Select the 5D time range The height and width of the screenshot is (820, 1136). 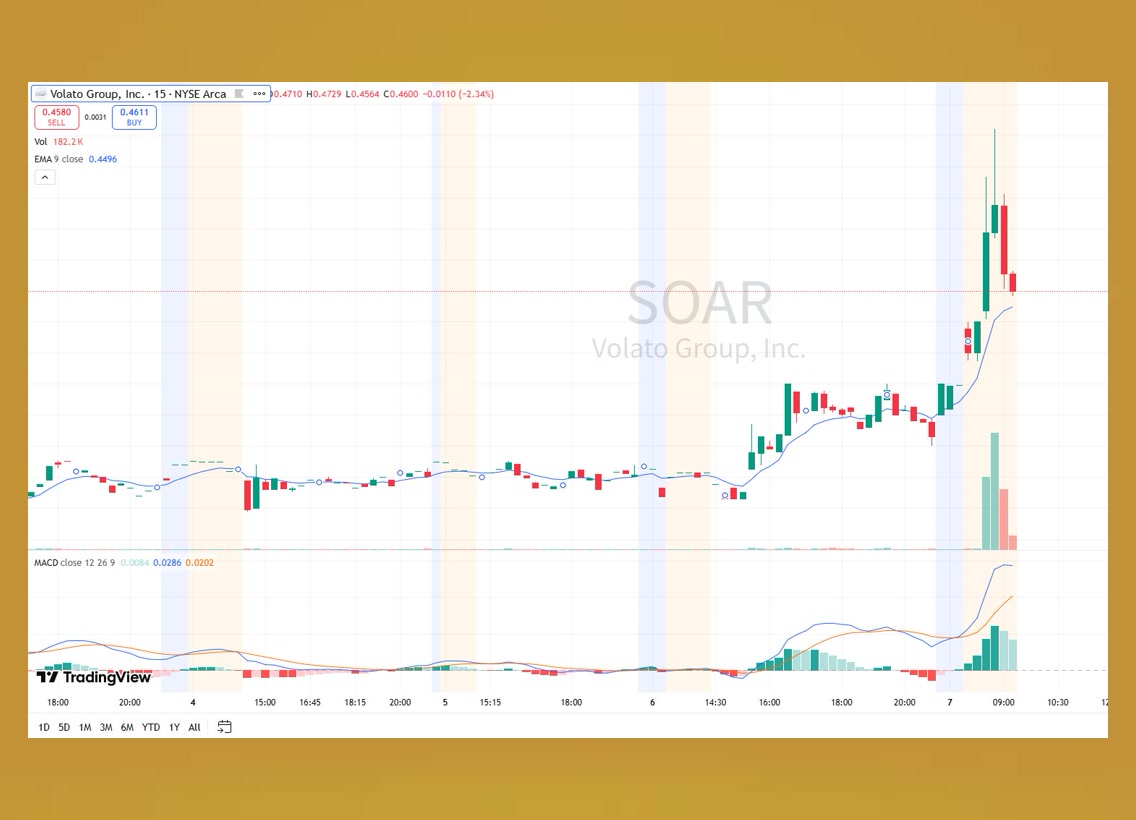64,727
